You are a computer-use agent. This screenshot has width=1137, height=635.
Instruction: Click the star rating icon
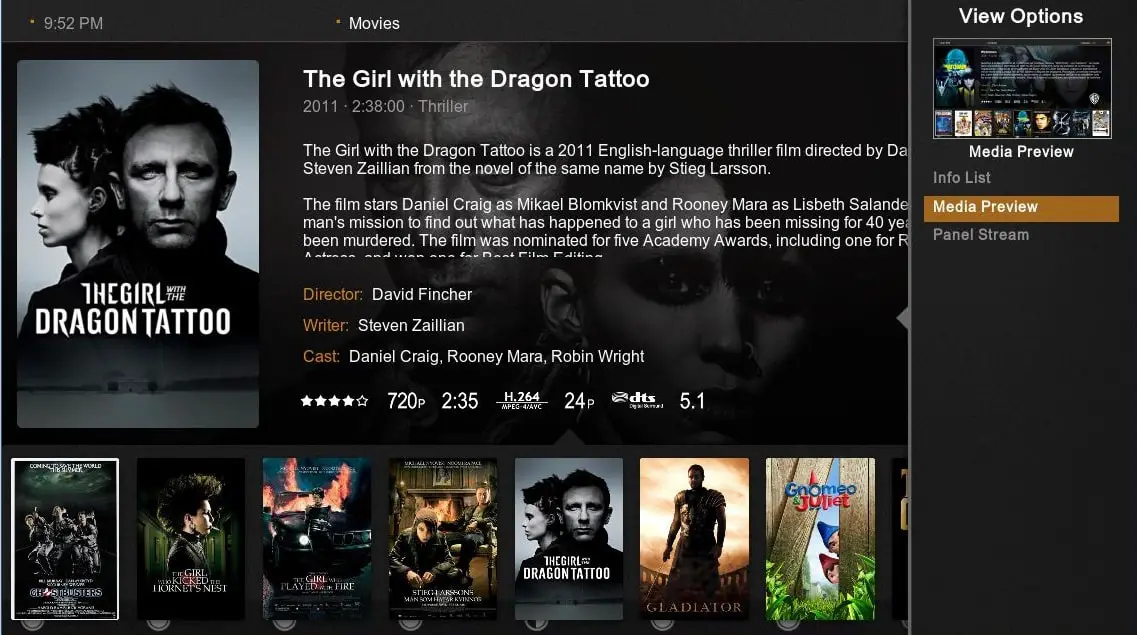[x=334, y=401]
